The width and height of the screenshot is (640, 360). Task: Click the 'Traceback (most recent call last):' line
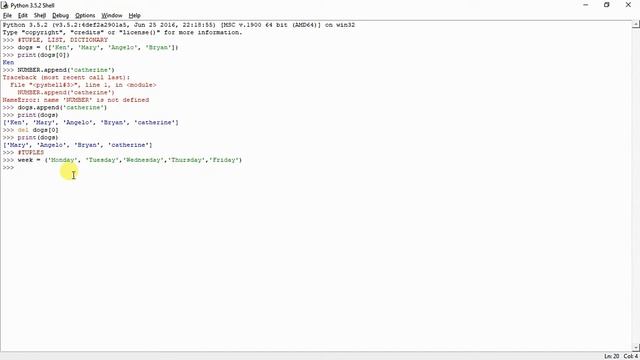coord(66,78)
